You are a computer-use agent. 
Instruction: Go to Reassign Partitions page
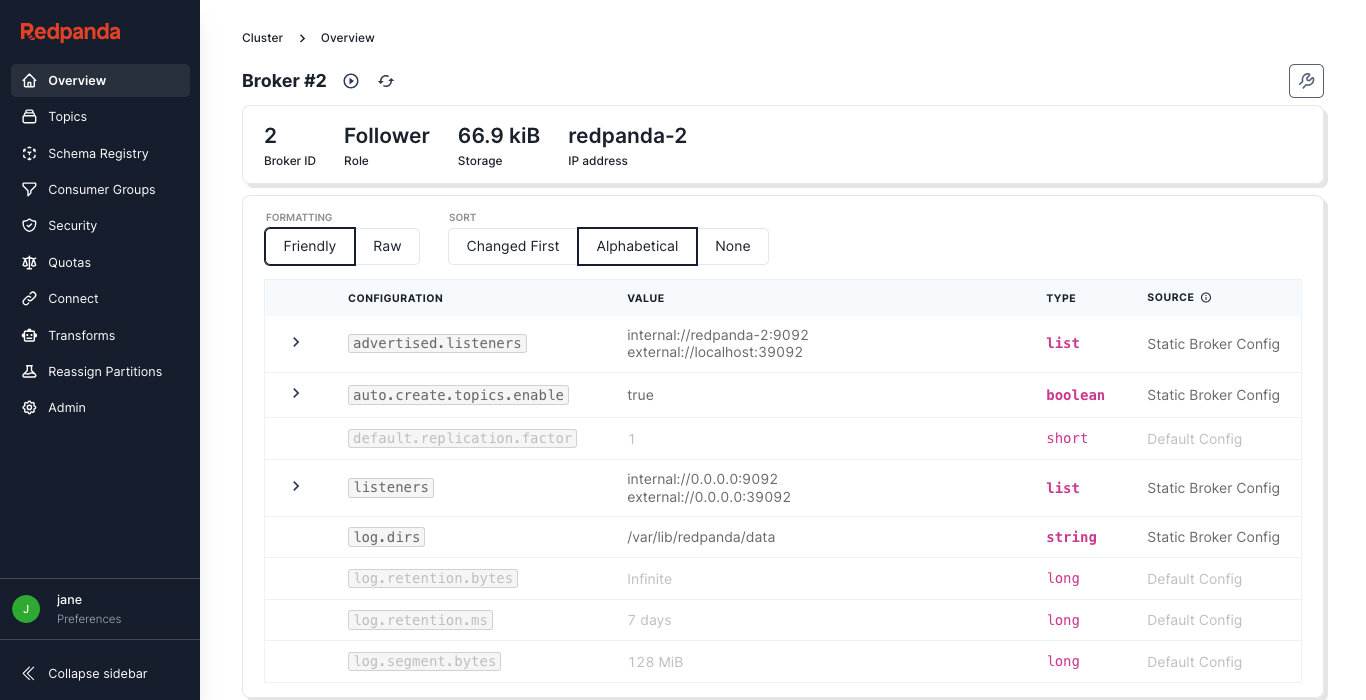tap(104, 371)
